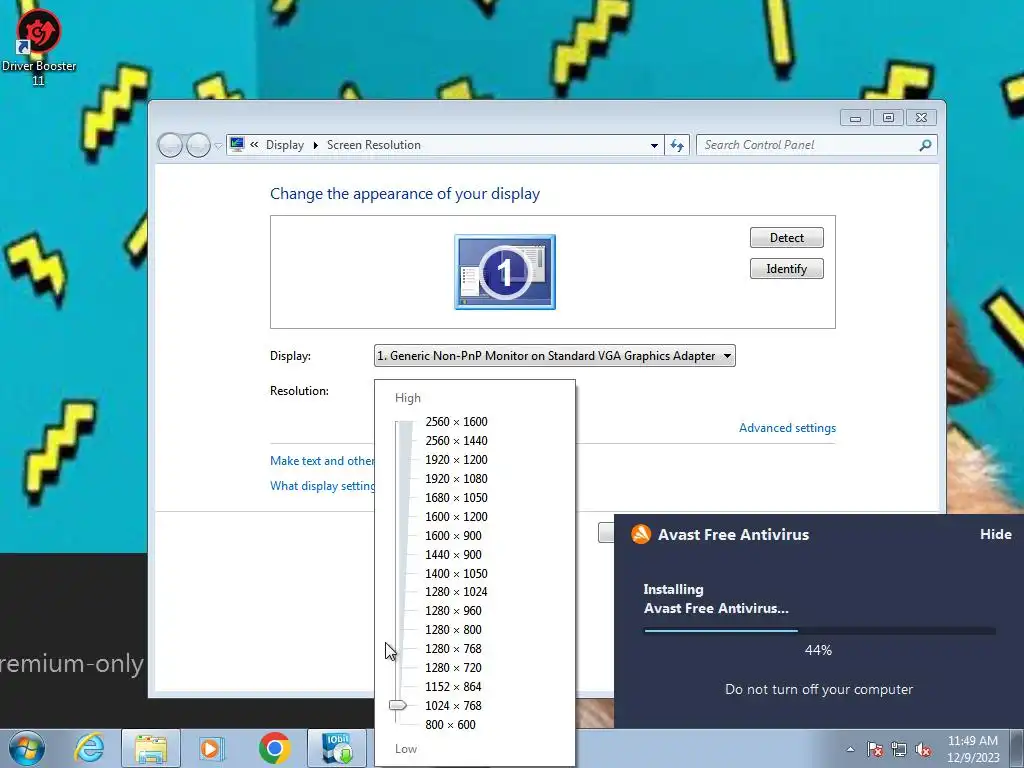Select 2560 × 1440 resolution
Viewport: 1024px width, 768px height.
[x=456, y=441]
